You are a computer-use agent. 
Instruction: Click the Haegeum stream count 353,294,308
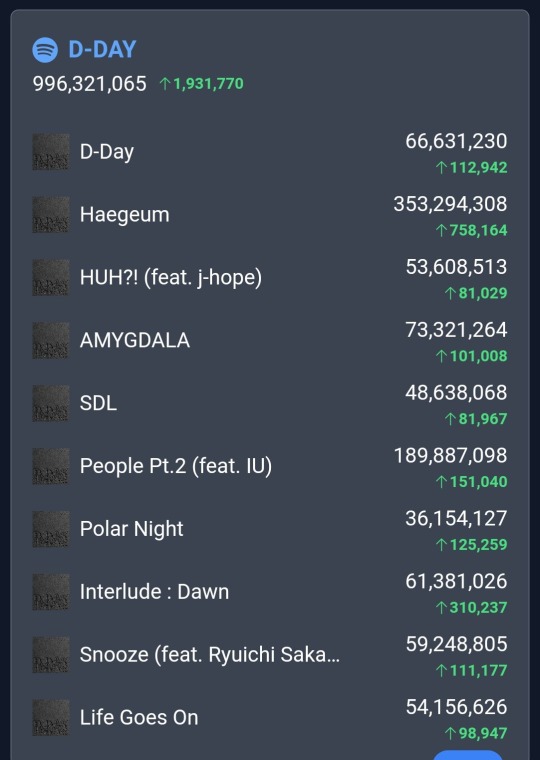(450, 204)
